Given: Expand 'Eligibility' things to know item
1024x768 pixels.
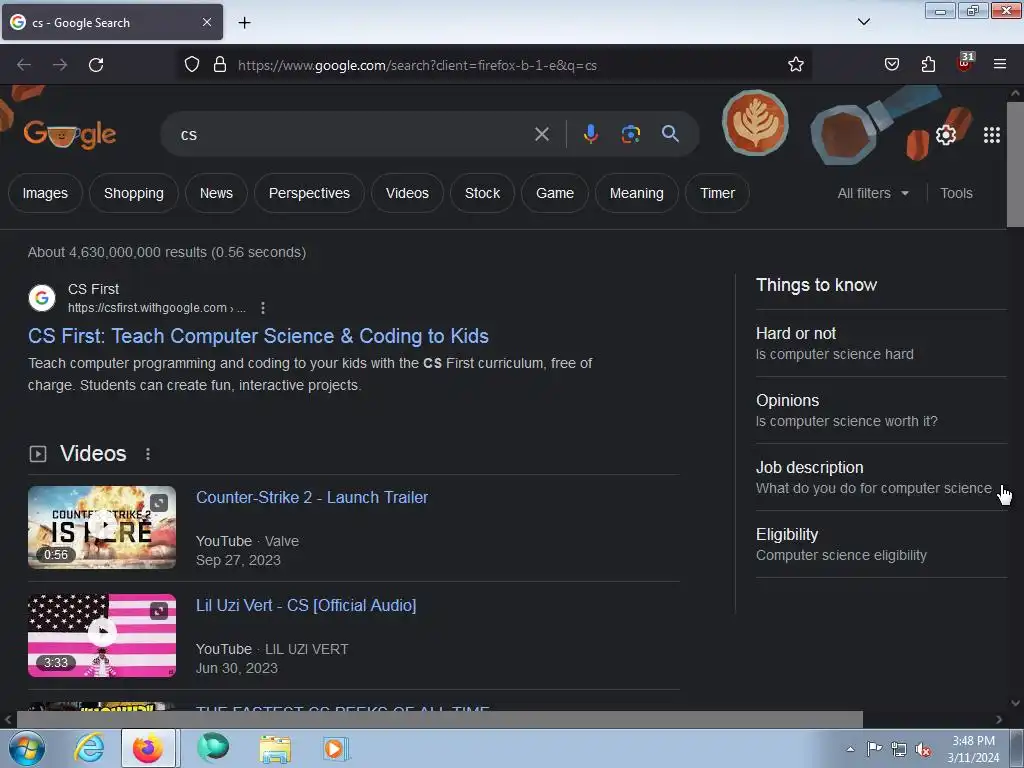Looking at the screenshot, I should (x=881, y=545).
